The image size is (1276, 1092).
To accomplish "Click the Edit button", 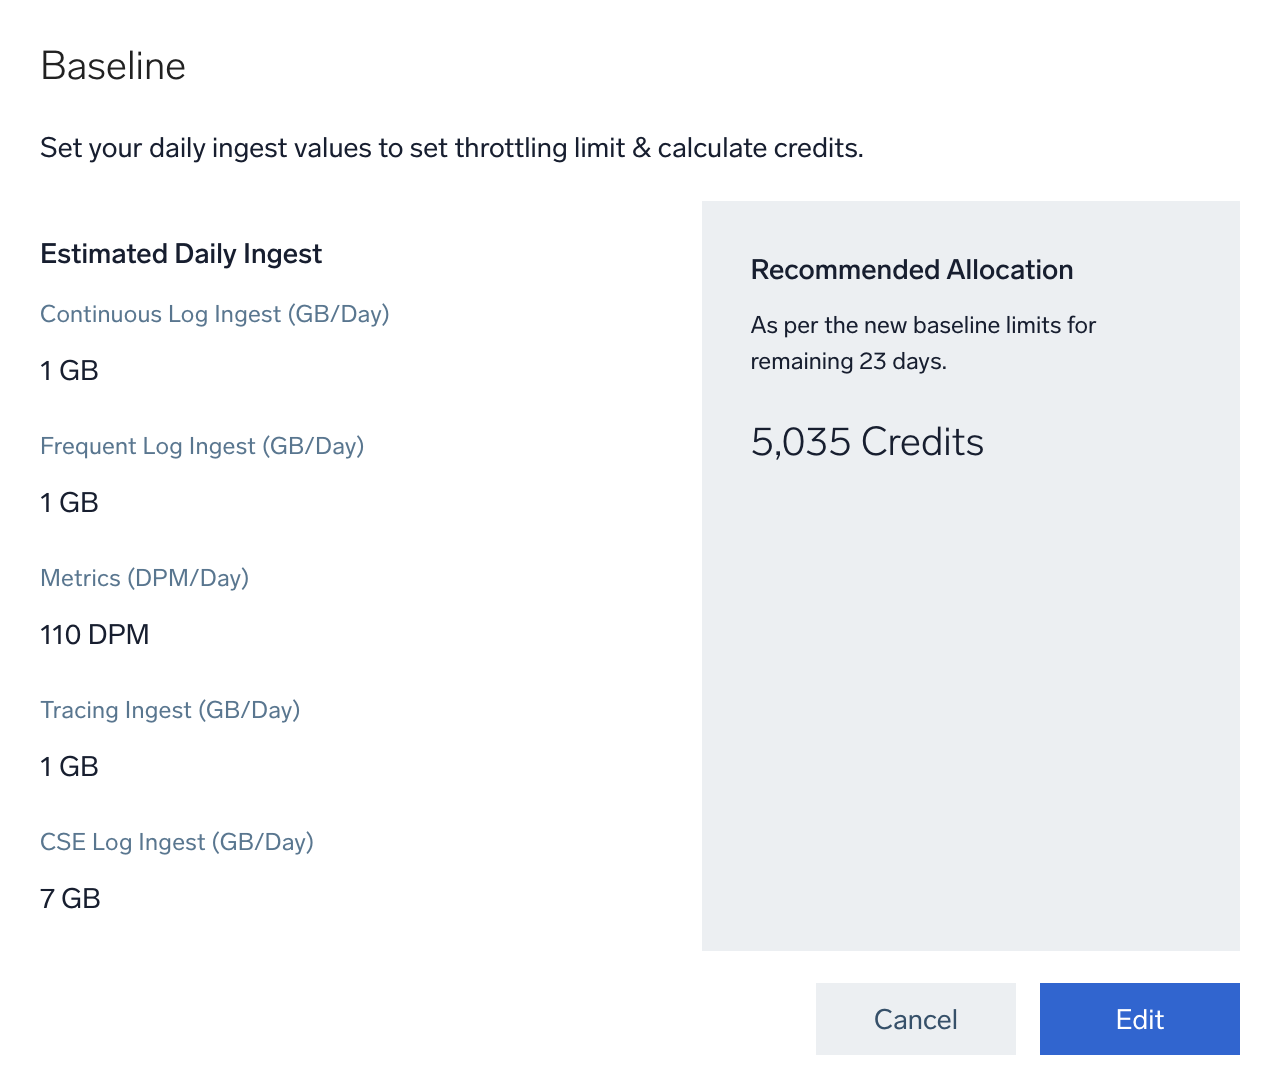I will (1139, 1019).
